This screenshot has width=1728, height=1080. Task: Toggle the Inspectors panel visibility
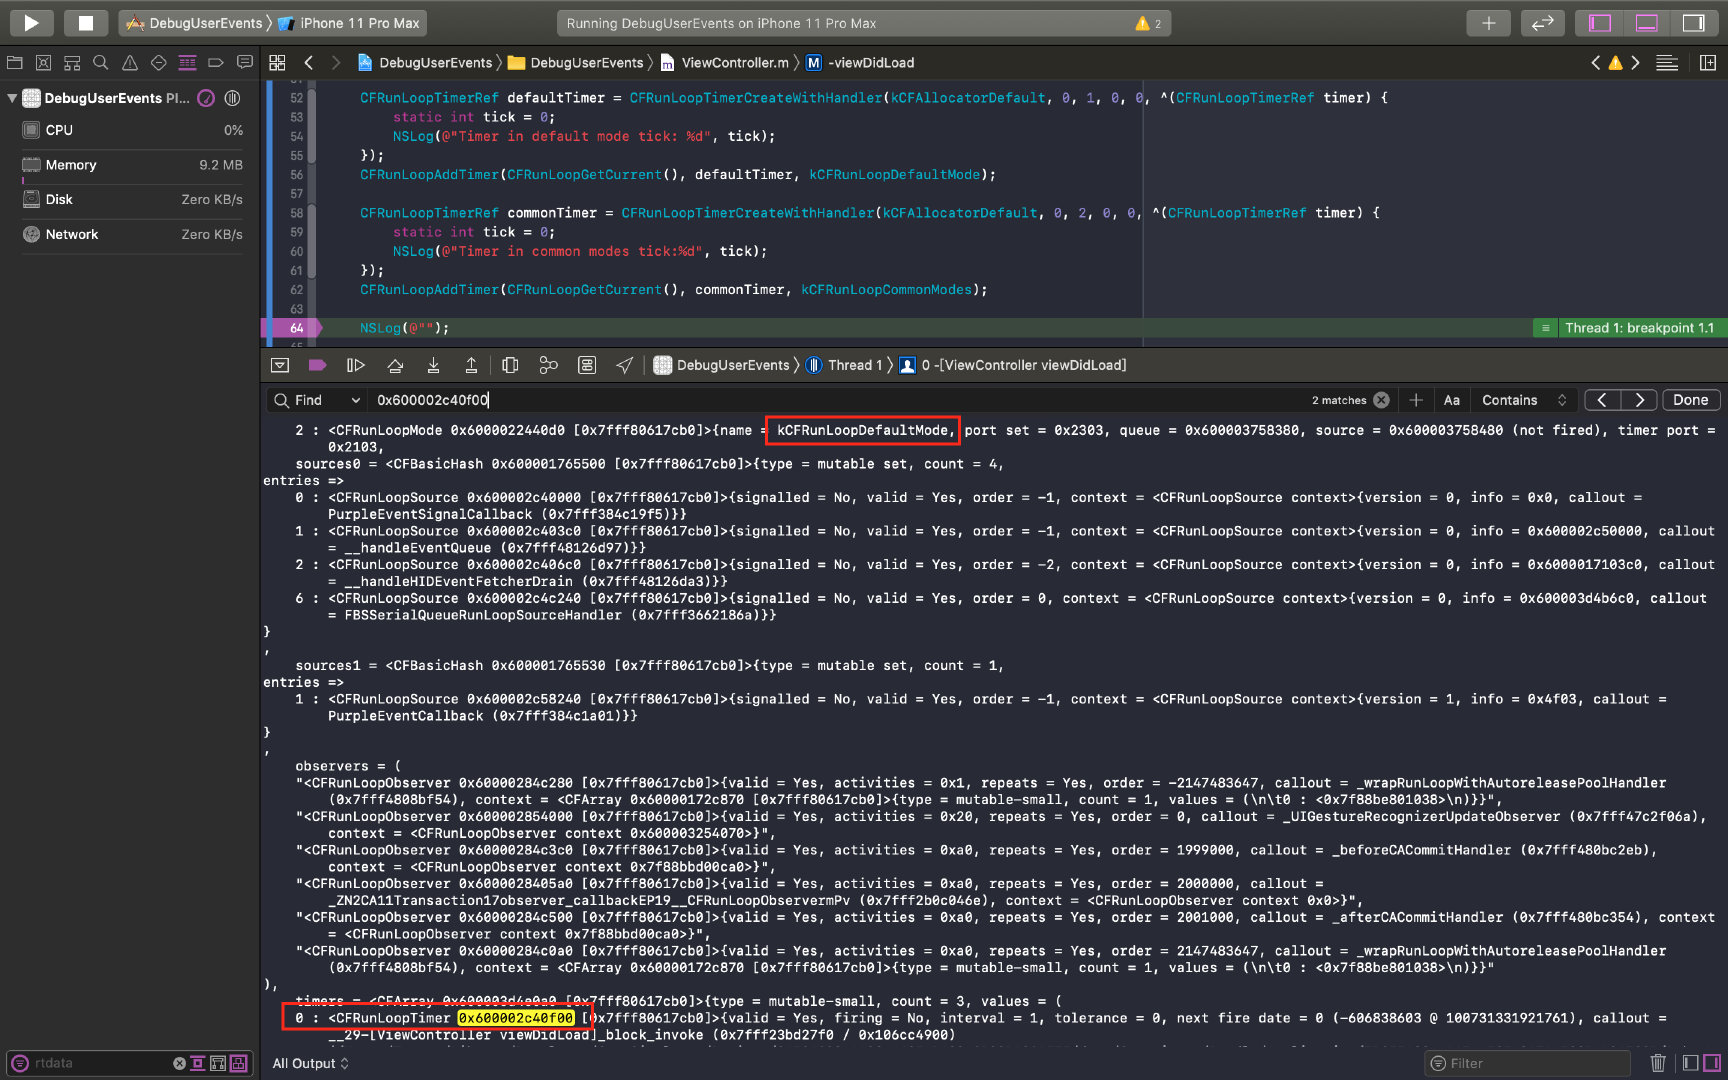1694,23
